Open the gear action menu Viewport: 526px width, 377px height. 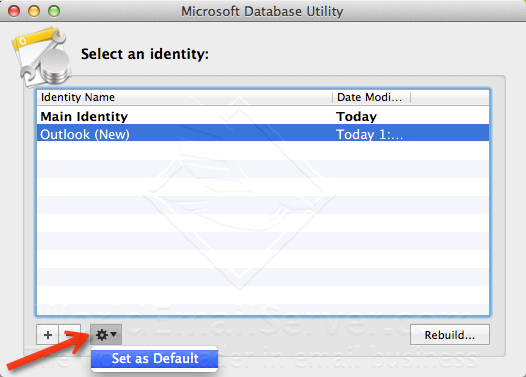(106, 334)
